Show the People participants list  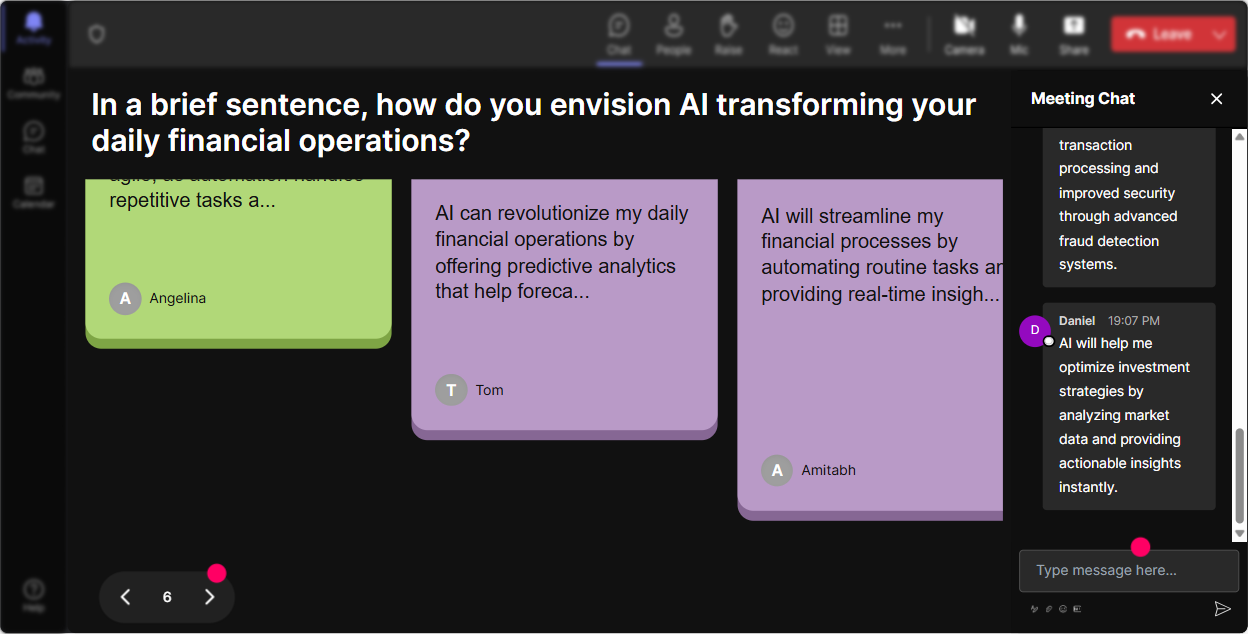click(x=674, y=34)
